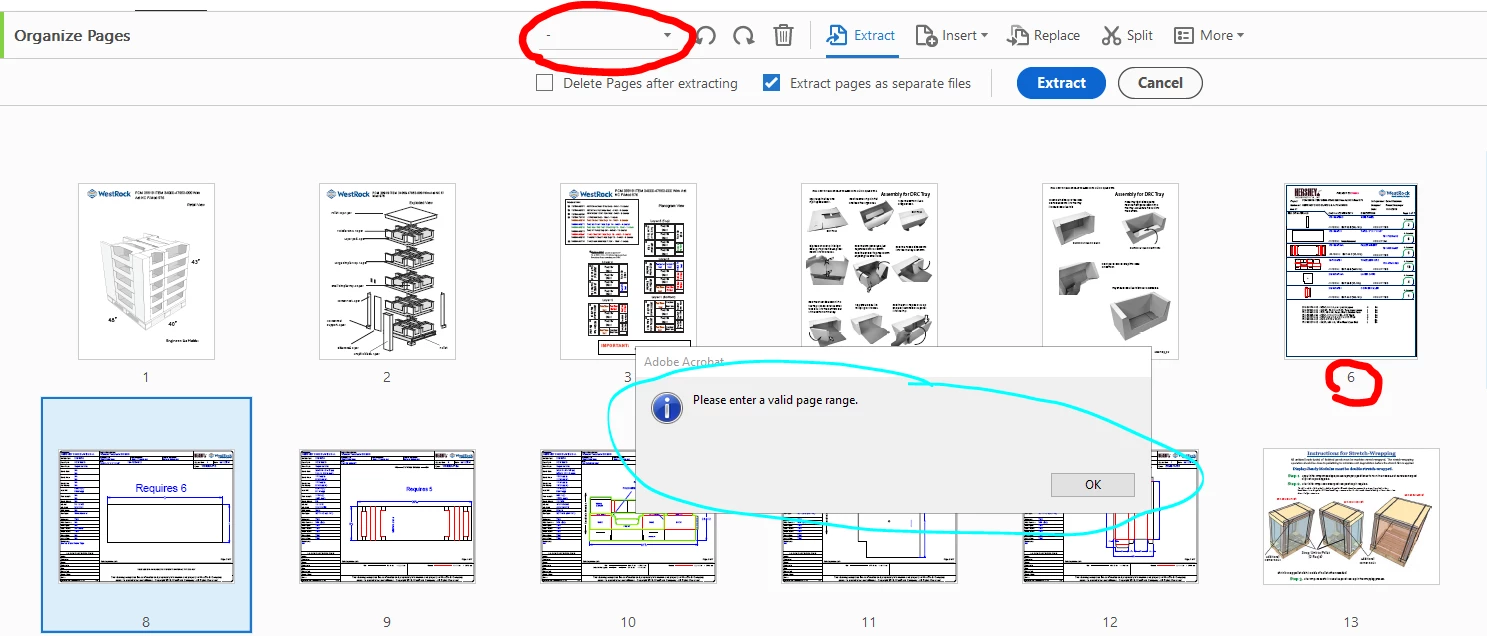Screen dimensions: 1487x636
Task: Click the Split scissors icon
Action: coord(1111,36)
